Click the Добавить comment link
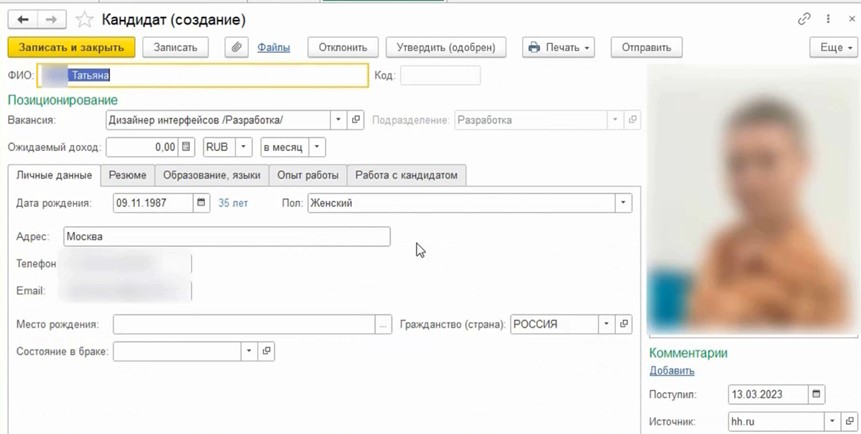This screenshot has height=434, width=861. [x=672, y=371]
